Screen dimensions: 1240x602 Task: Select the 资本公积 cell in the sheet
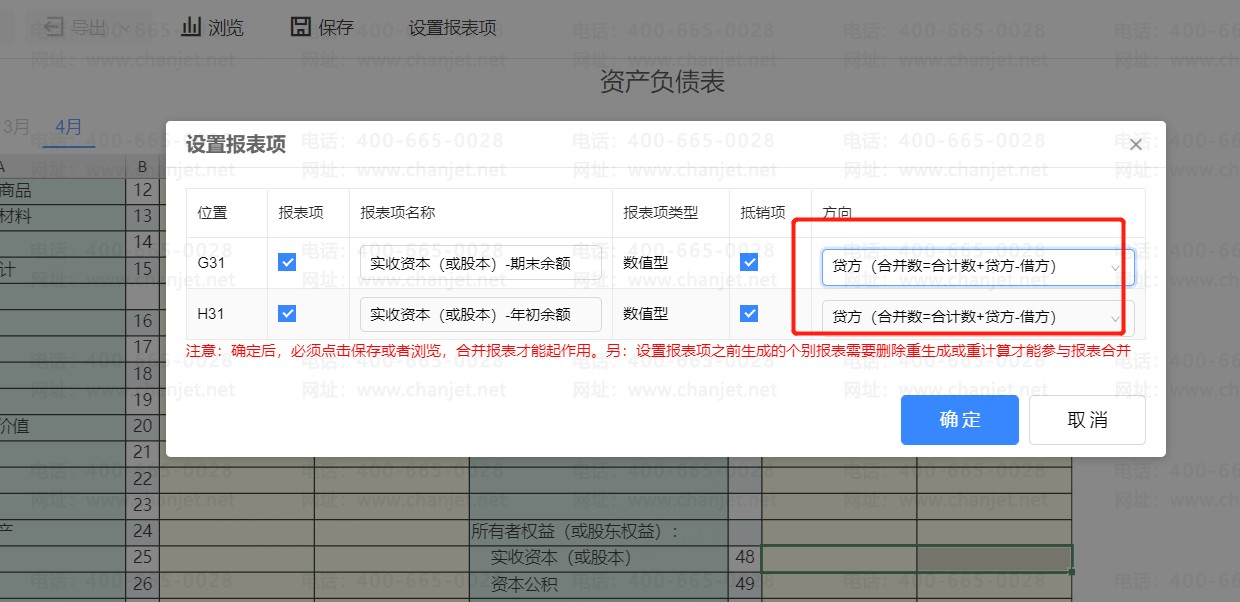tap(524, 584)
